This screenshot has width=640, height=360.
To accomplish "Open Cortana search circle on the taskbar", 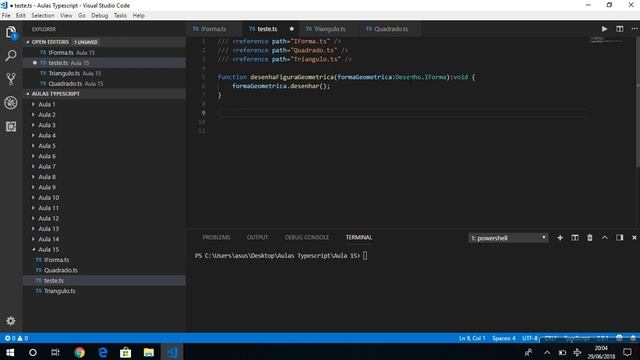I will (33, 352).
